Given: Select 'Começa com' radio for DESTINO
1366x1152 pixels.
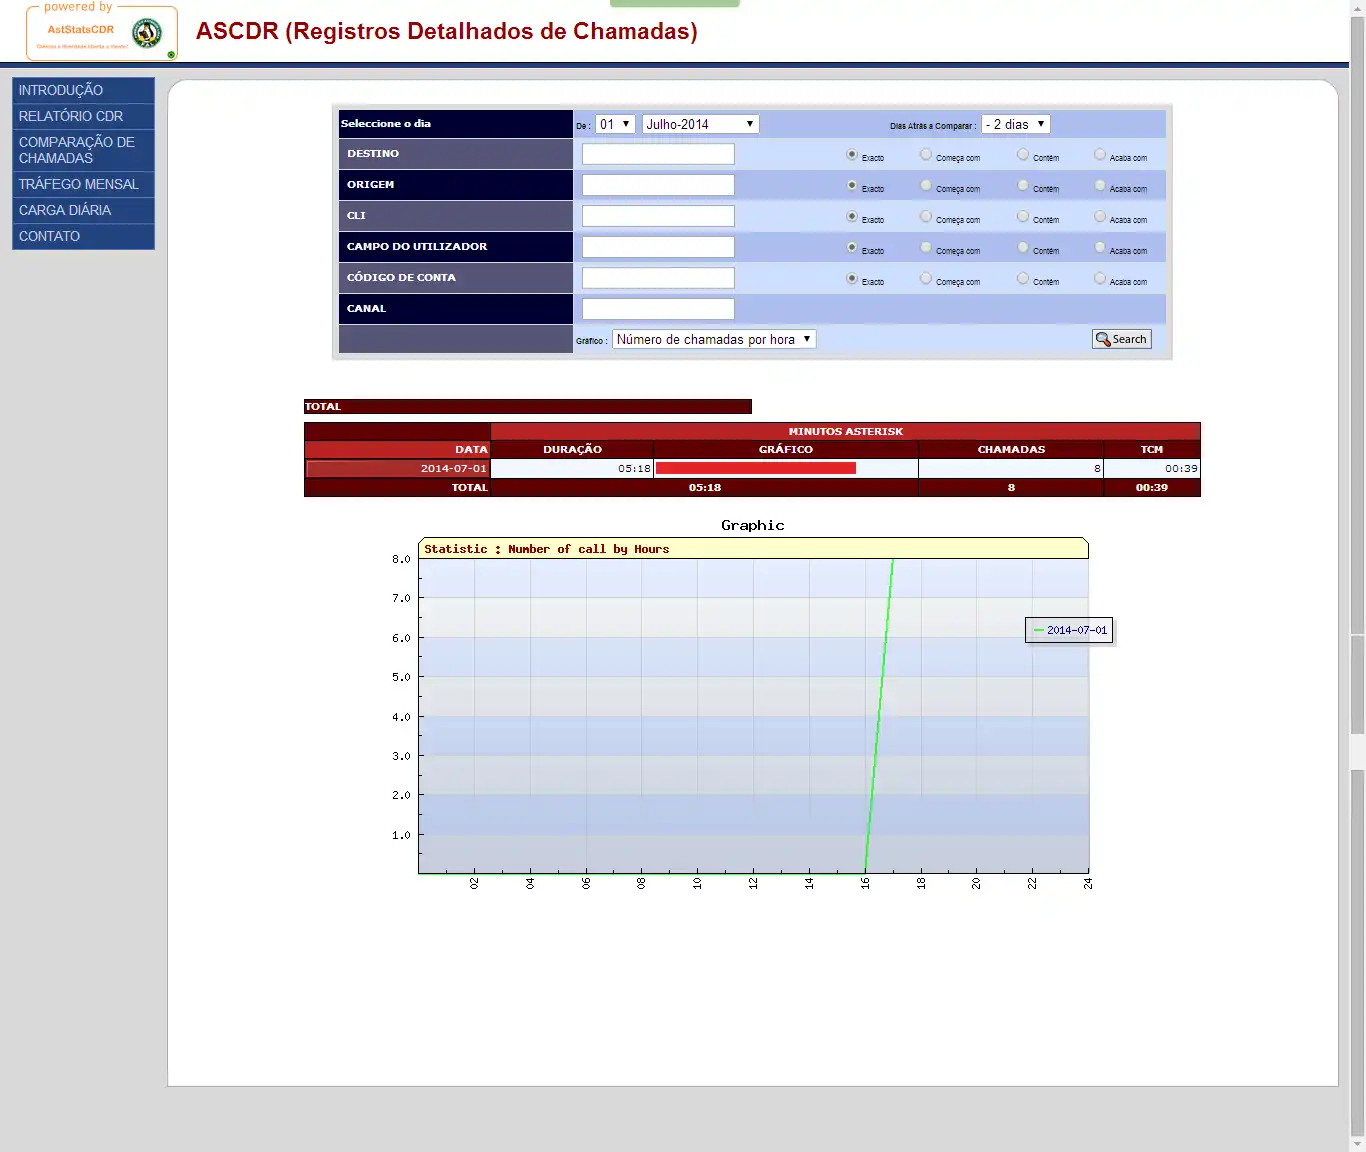Looking at the screenshot, I should pyautogui.click(x=926, y=155).
